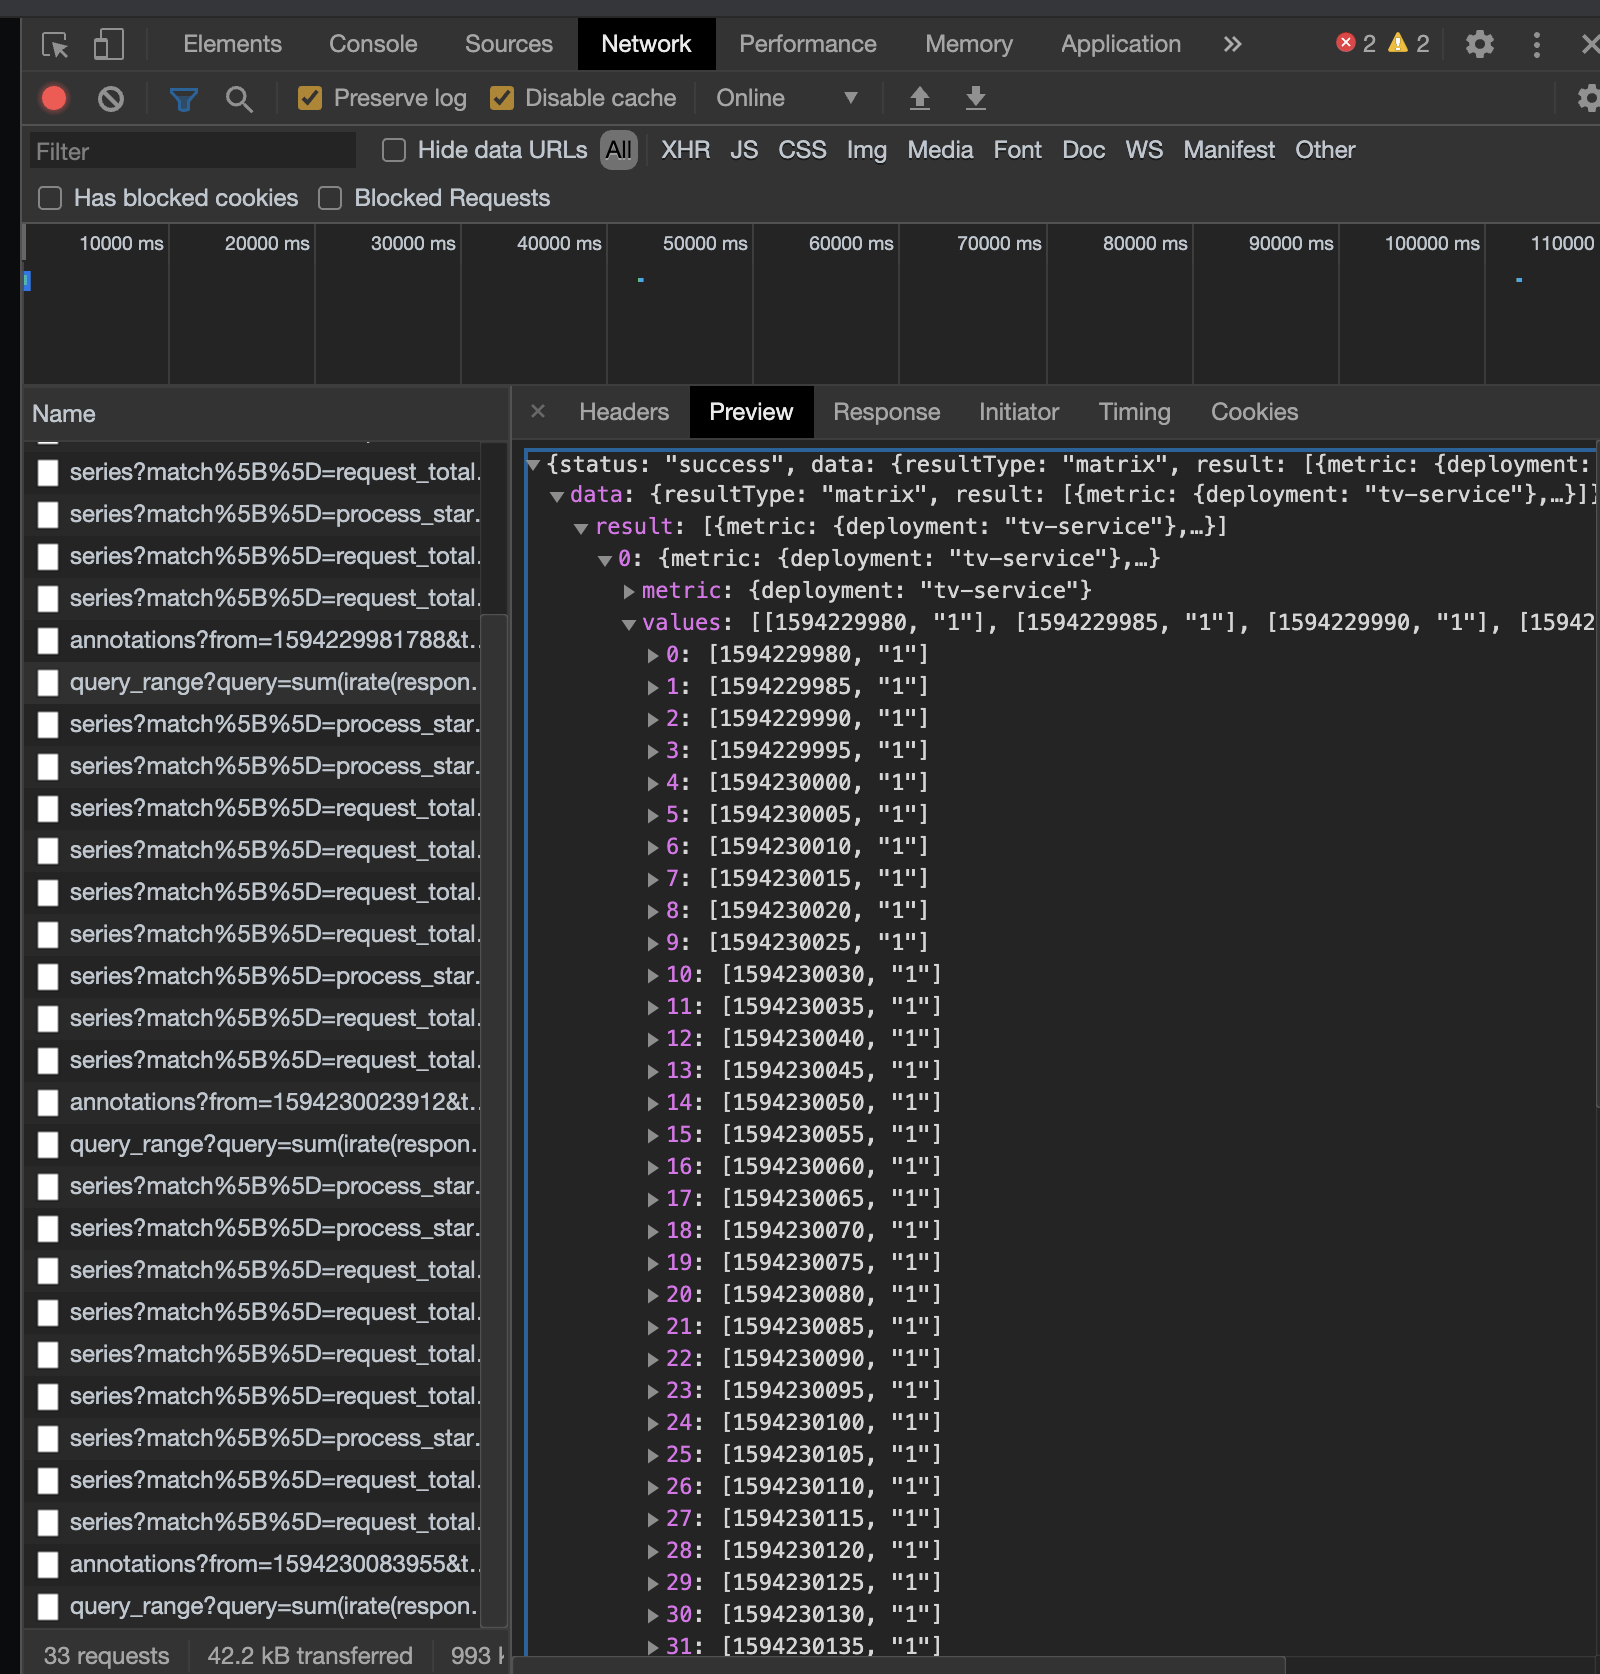Stop recording network log red button
Image resolution: width=1600 pixels, height=1674 pixels.
click(x=54, y=98)
